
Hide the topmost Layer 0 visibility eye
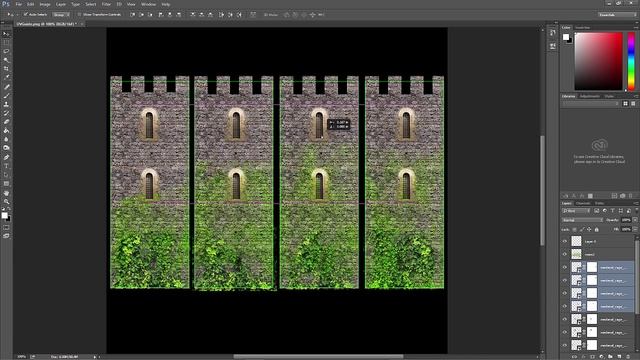tap(565, 242)
